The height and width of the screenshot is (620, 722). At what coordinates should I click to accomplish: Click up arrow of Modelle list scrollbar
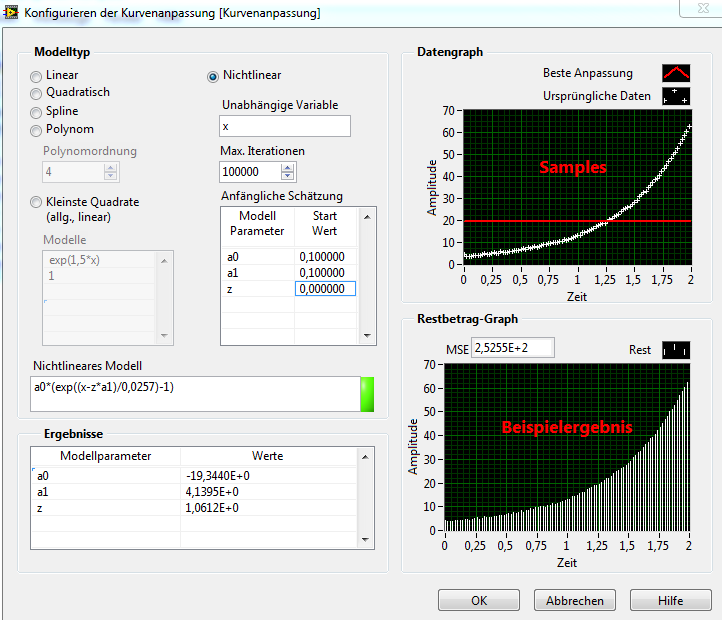point(164,261)
